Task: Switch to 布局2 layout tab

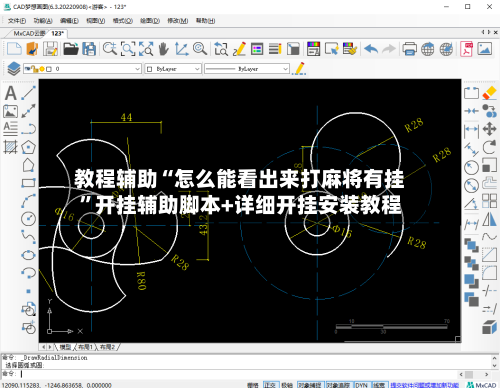Action: (107, 347)
